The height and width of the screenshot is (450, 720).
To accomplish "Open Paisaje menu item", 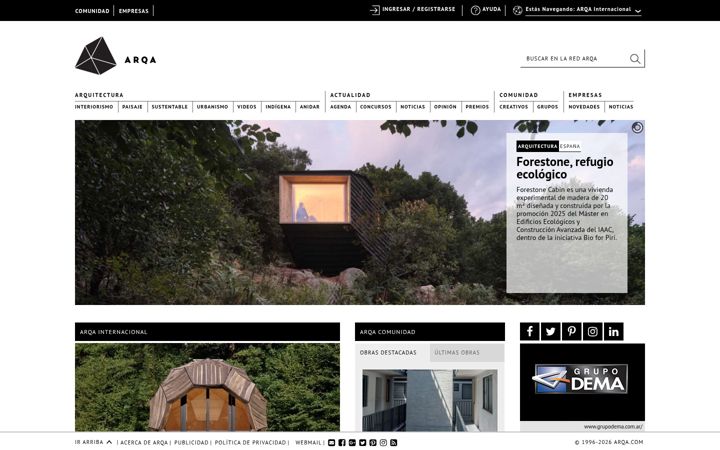I will coord(132,107).
